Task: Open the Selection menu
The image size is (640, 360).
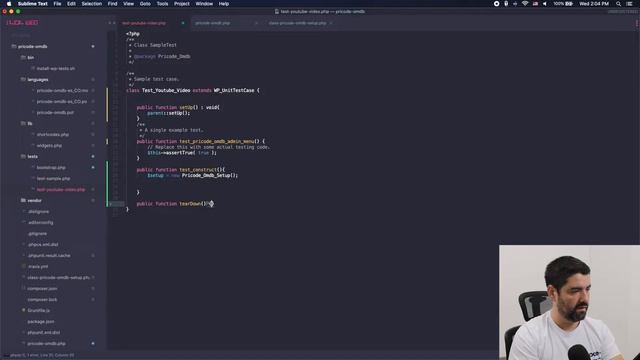Action: (x=91, y=4)
